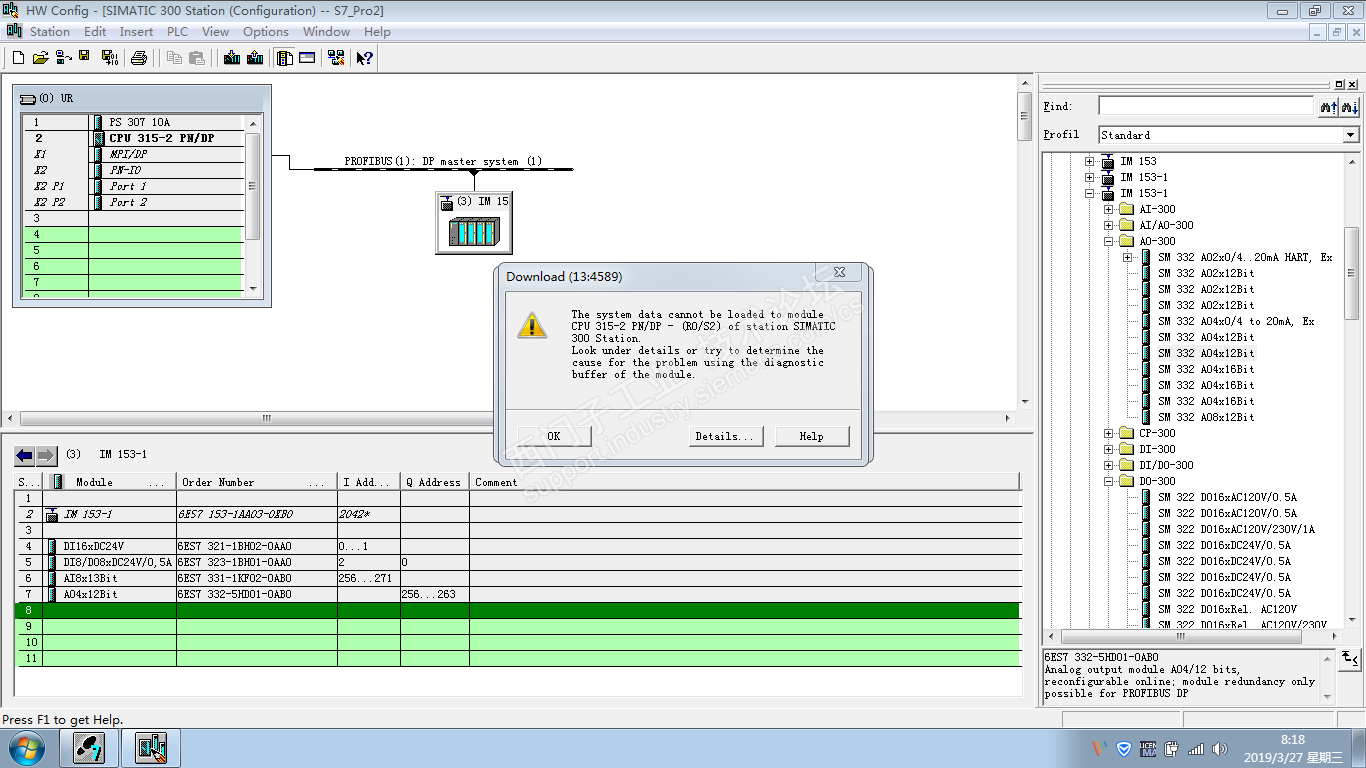Select the DI16xDC24V module row
Image resolution: width=1366 pixels, height=768 pixels.
click(x=518, y=546)
